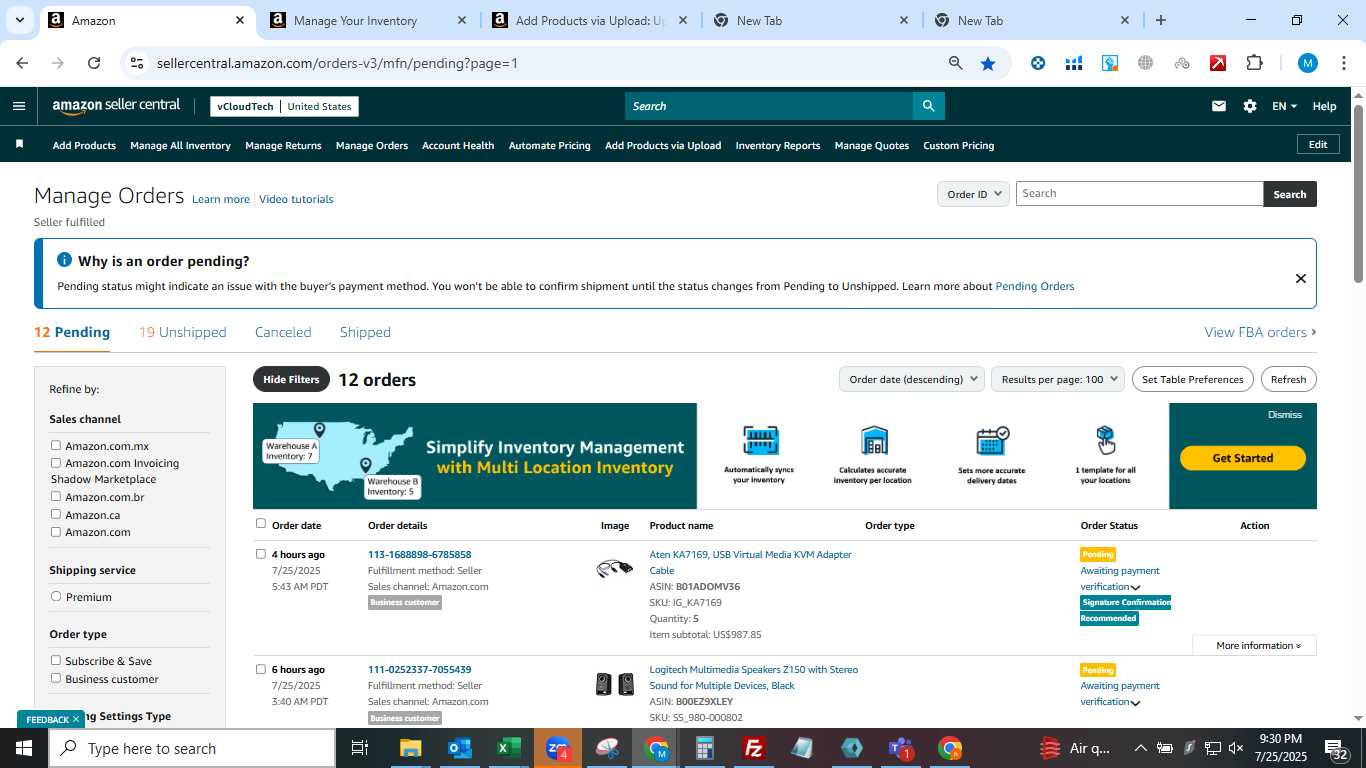The image size is (1366, 768).
Task: Bookmark this page with the star icon
Action: [988, 63]
